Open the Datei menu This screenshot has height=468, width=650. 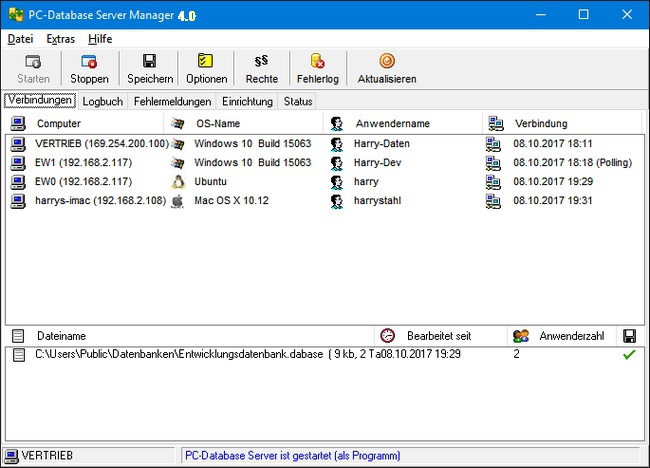tap(20, 39)
